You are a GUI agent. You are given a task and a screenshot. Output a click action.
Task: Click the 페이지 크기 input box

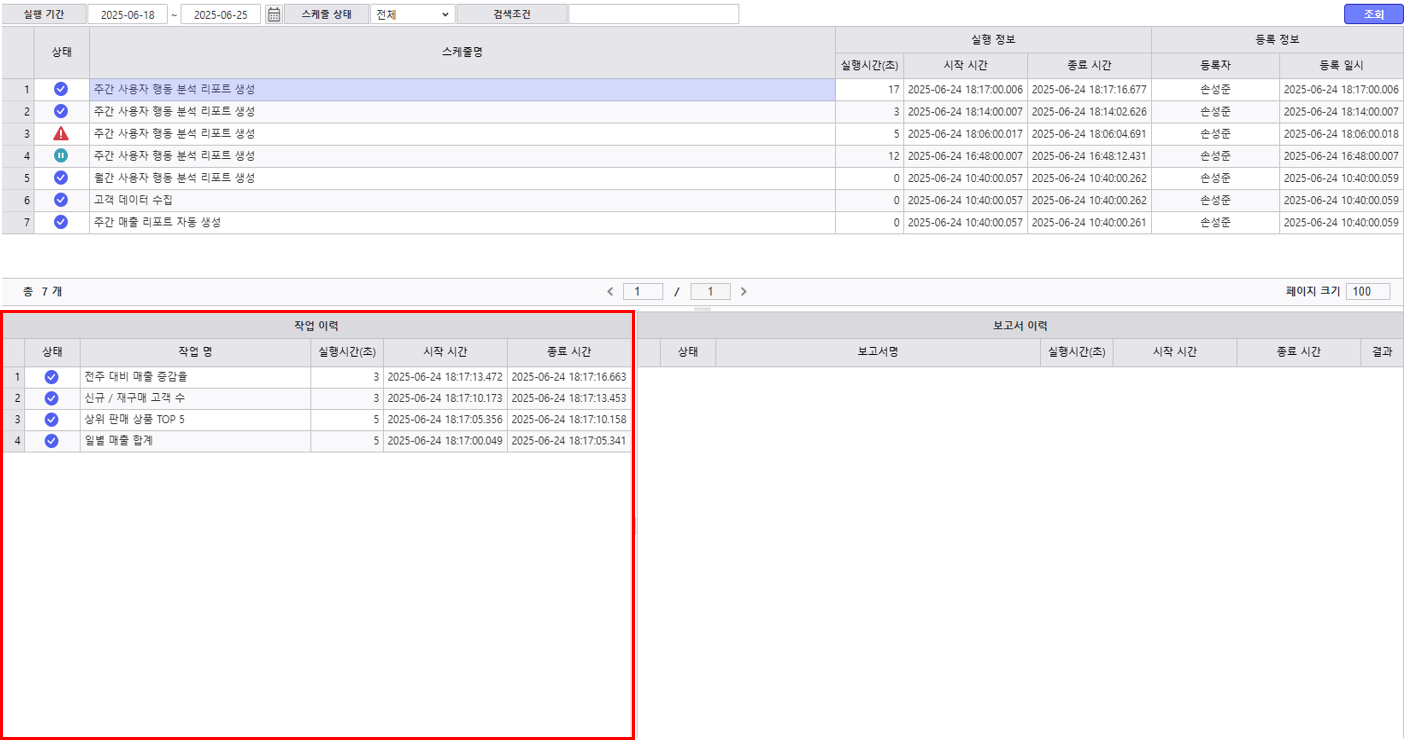[x=1367, y=292]
